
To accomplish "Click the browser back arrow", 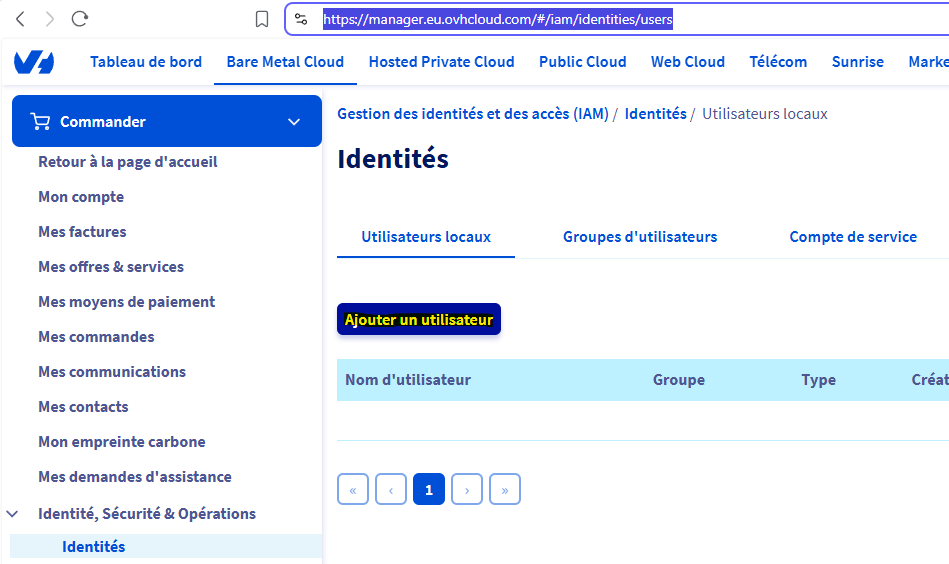I will click(x=20, y=19).
